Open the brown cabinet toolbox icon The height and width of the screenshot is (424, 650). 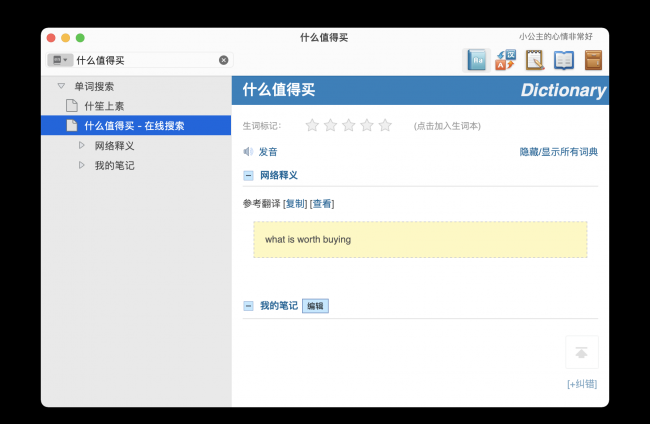click(x=593, y=60)
